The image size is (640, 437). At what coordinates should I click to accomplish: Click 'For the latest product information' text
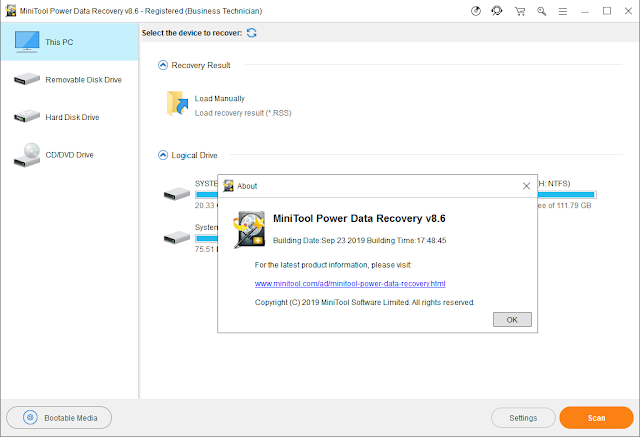[x=333, y=265]
